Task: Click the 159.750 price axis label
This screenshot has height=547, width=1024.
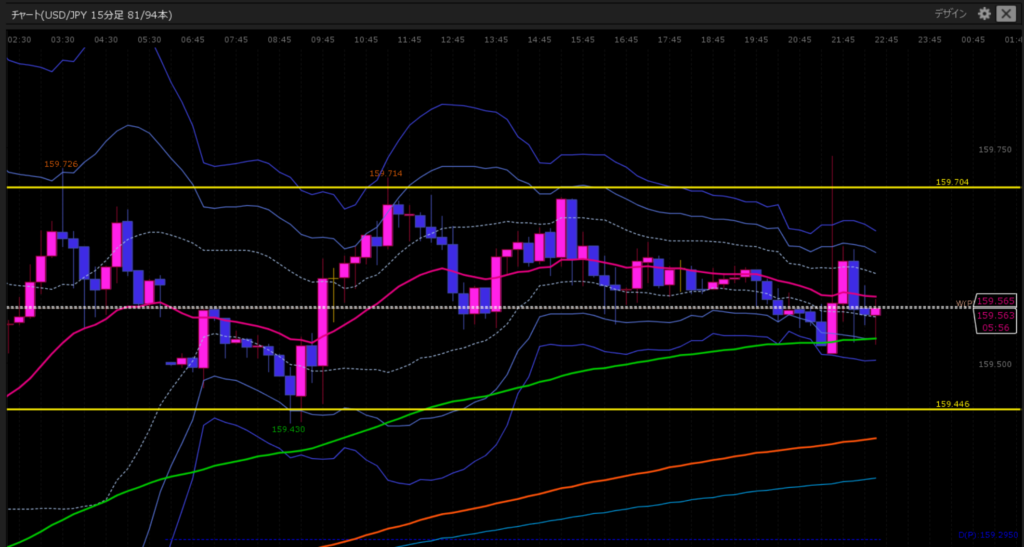Action: 996,149
